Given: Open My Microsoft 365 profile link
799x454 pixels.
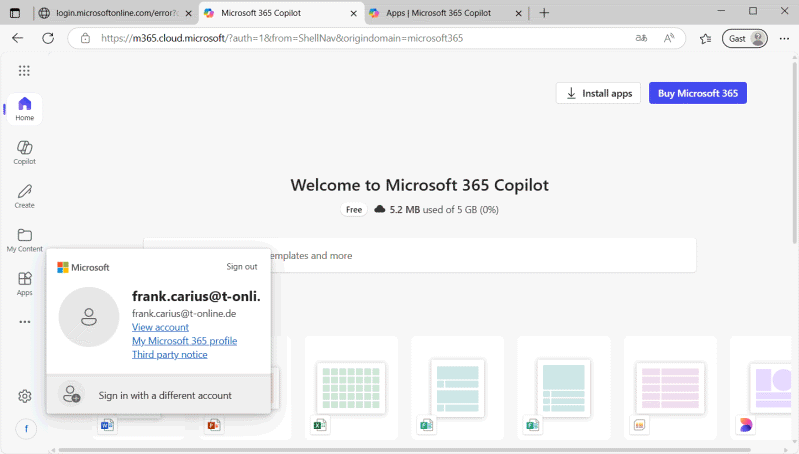Looking at the screenshot, I should point(184,341).
